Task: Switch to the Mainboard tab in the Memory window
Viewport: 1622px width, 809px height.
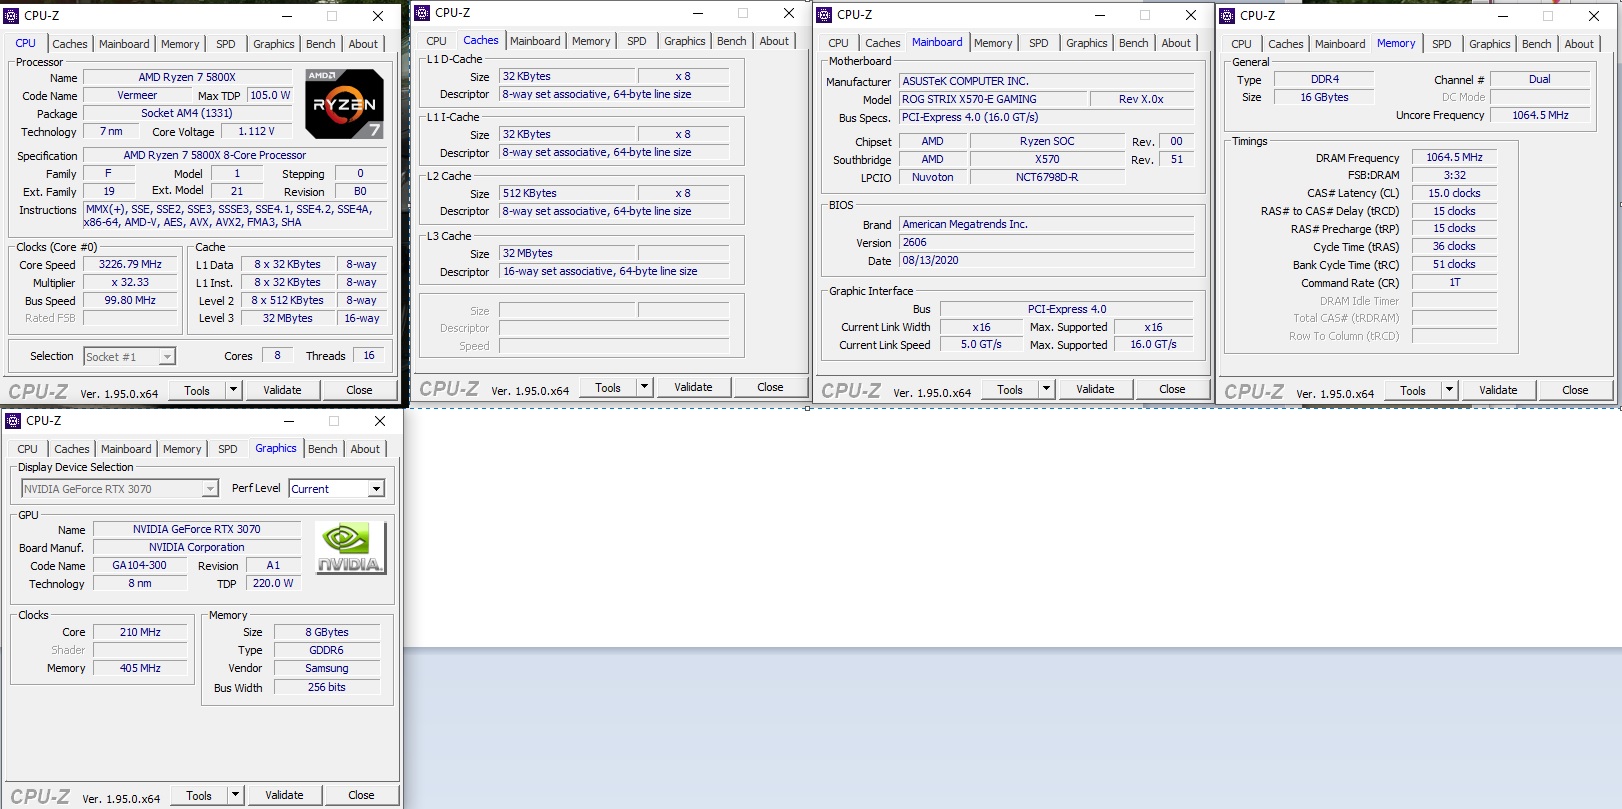Action: [x=1340, y=44]
